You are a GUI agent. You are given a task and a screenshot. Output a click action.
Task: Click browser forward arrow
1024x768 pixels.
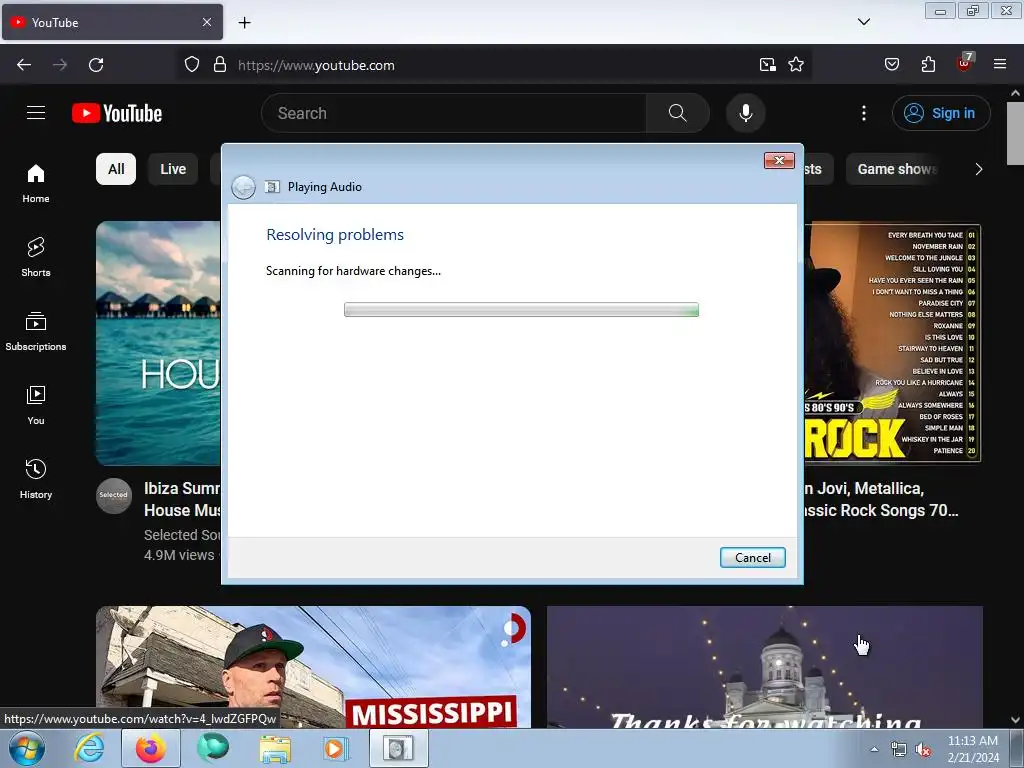tap(60, 65)
